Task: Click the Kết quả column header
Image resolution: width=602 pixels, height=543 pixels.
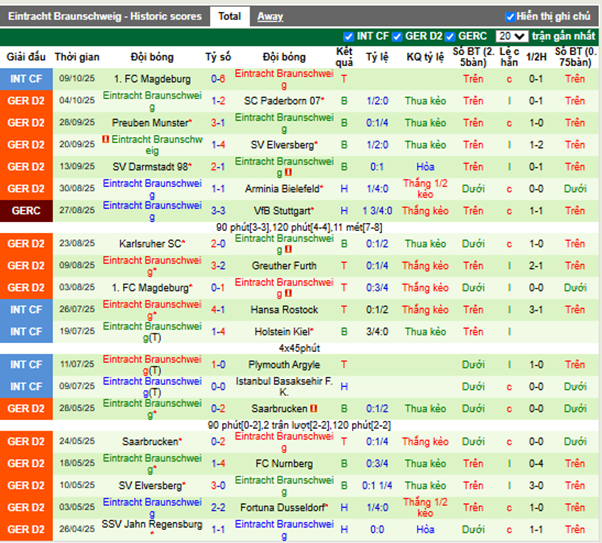Action: (344, 57)
